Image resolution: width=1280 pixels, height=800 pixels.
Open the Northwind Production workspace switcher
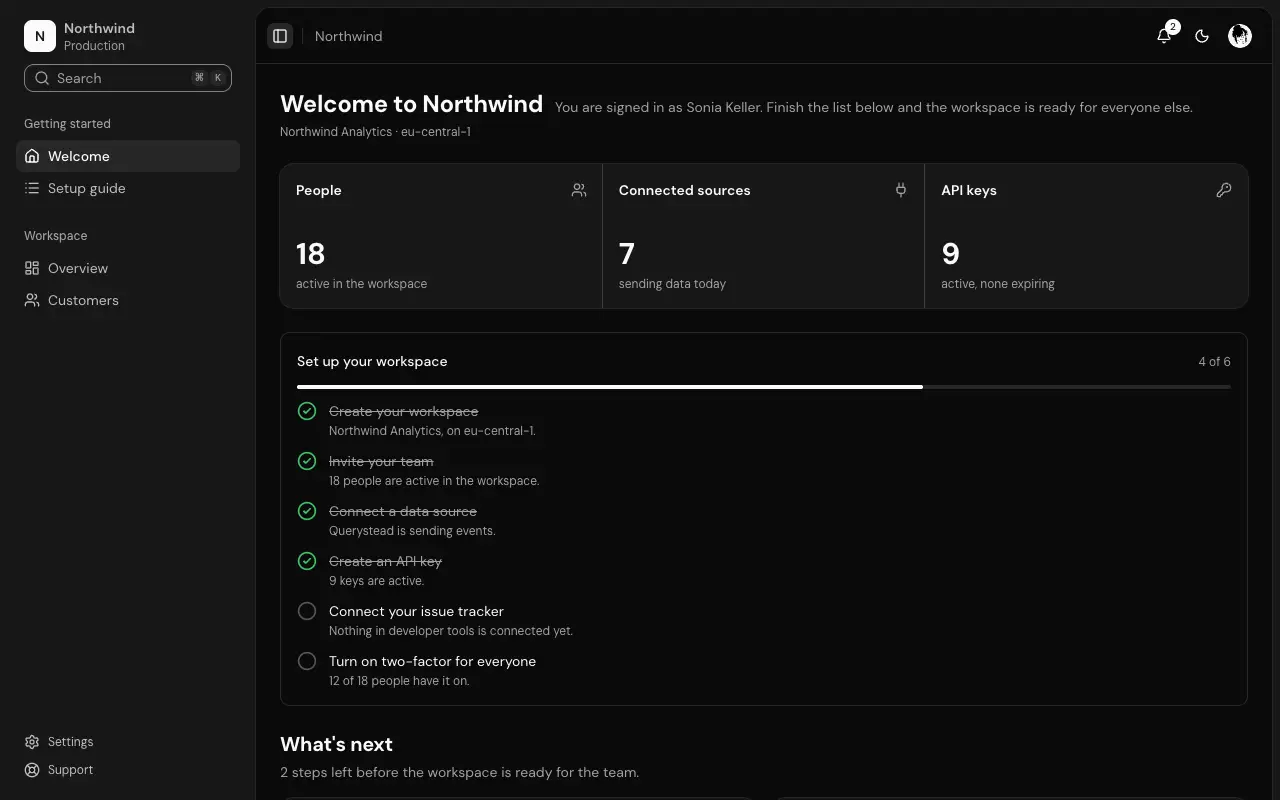tap(128, 36)
